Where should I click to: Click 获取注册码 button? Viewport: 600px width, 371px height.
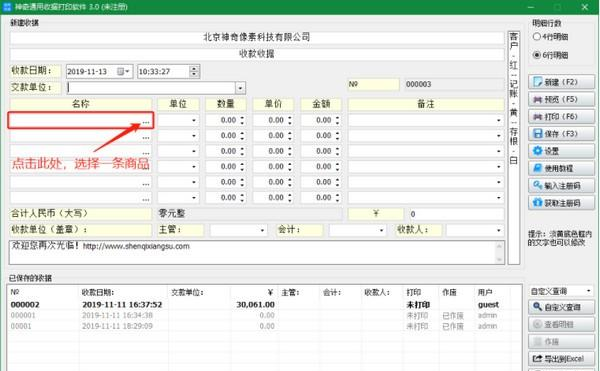click(561, 203)
